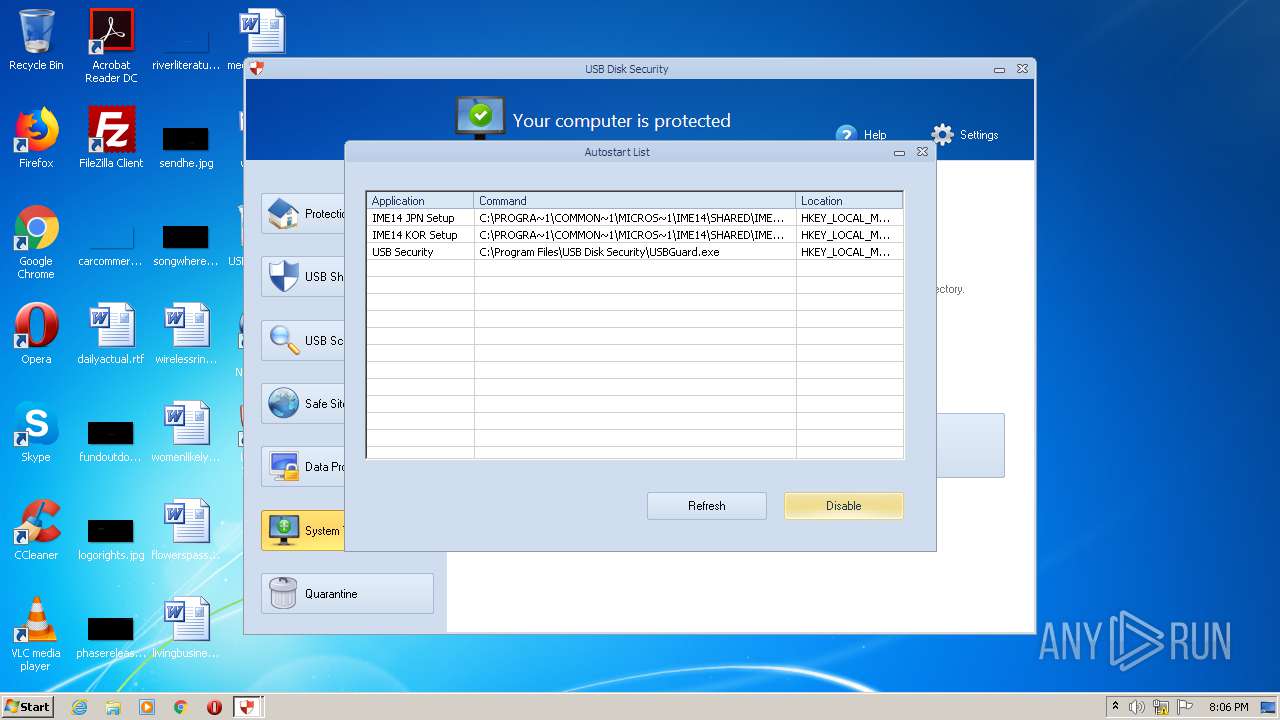Click the USBGuard.exe command path cell
Viewport: 1280px width, 720px height.
(635, 252)
